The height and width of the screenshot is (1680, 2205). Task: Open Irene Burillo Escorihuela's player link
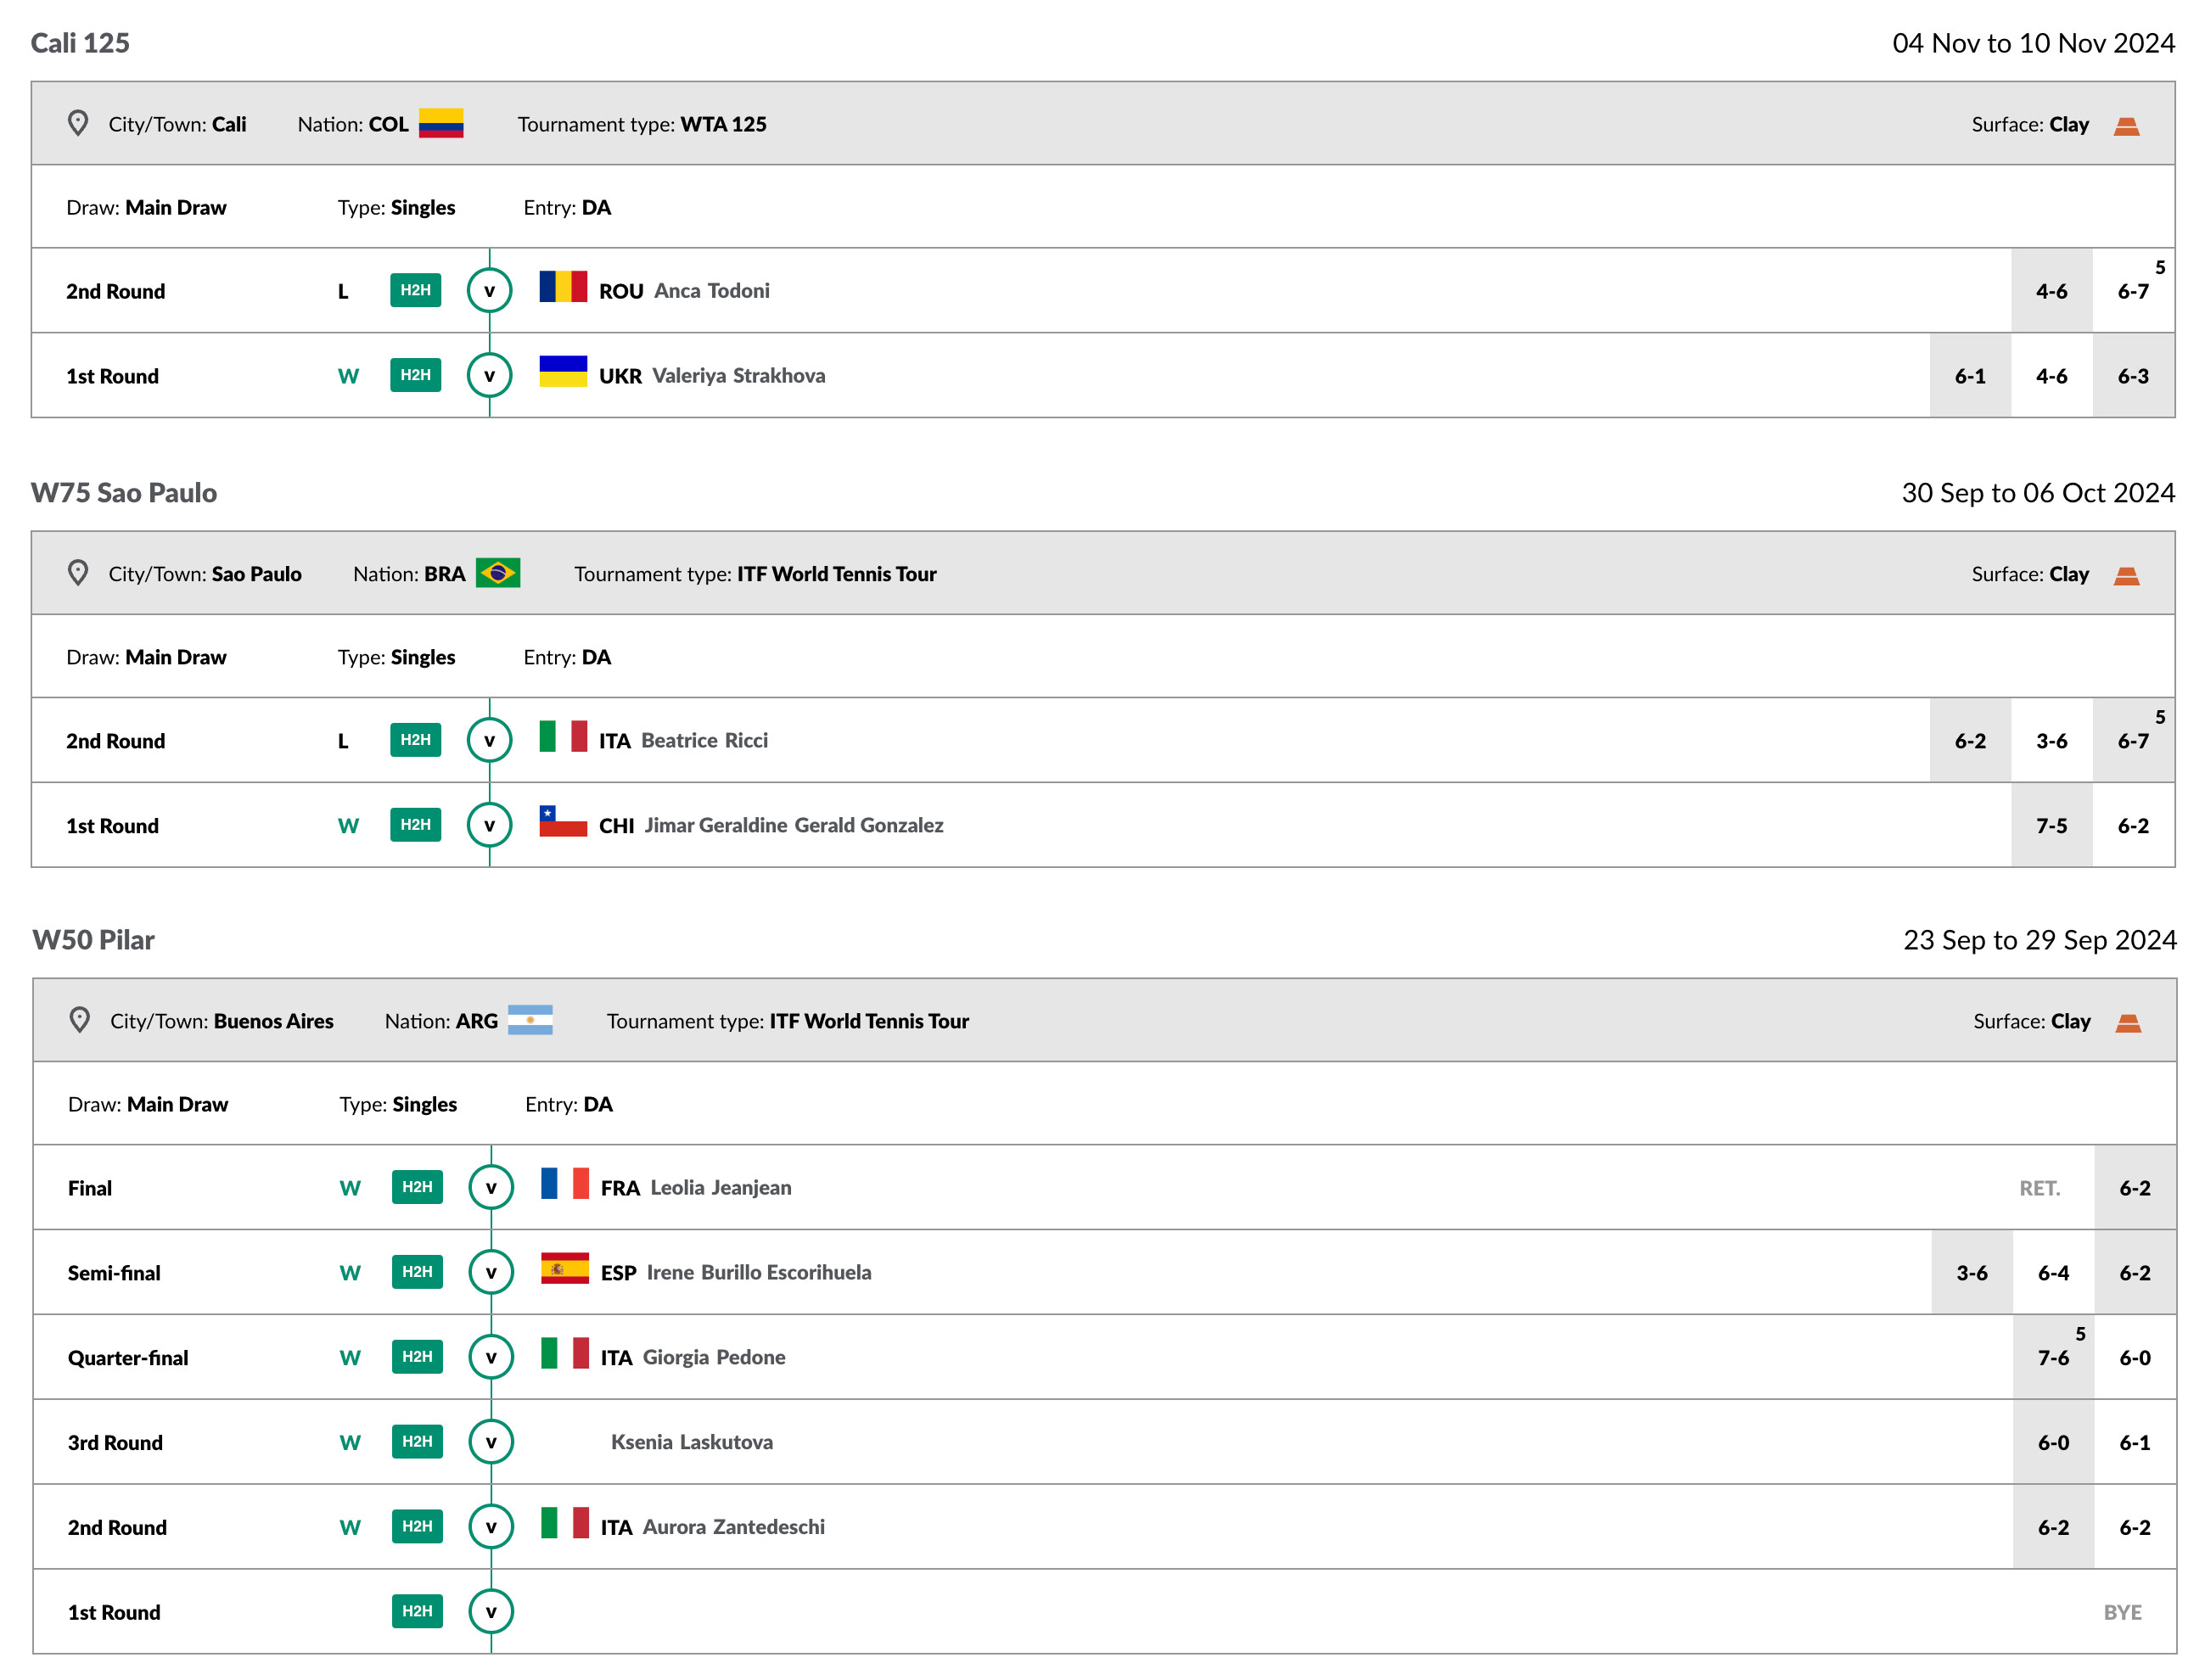click(x=758, y=1272)
